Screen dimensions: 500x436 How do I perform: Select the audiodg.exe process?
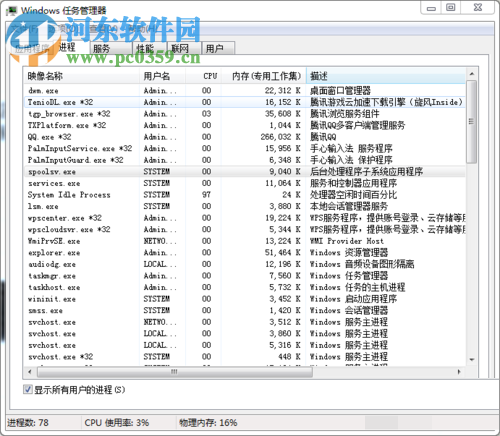(245, 264)
